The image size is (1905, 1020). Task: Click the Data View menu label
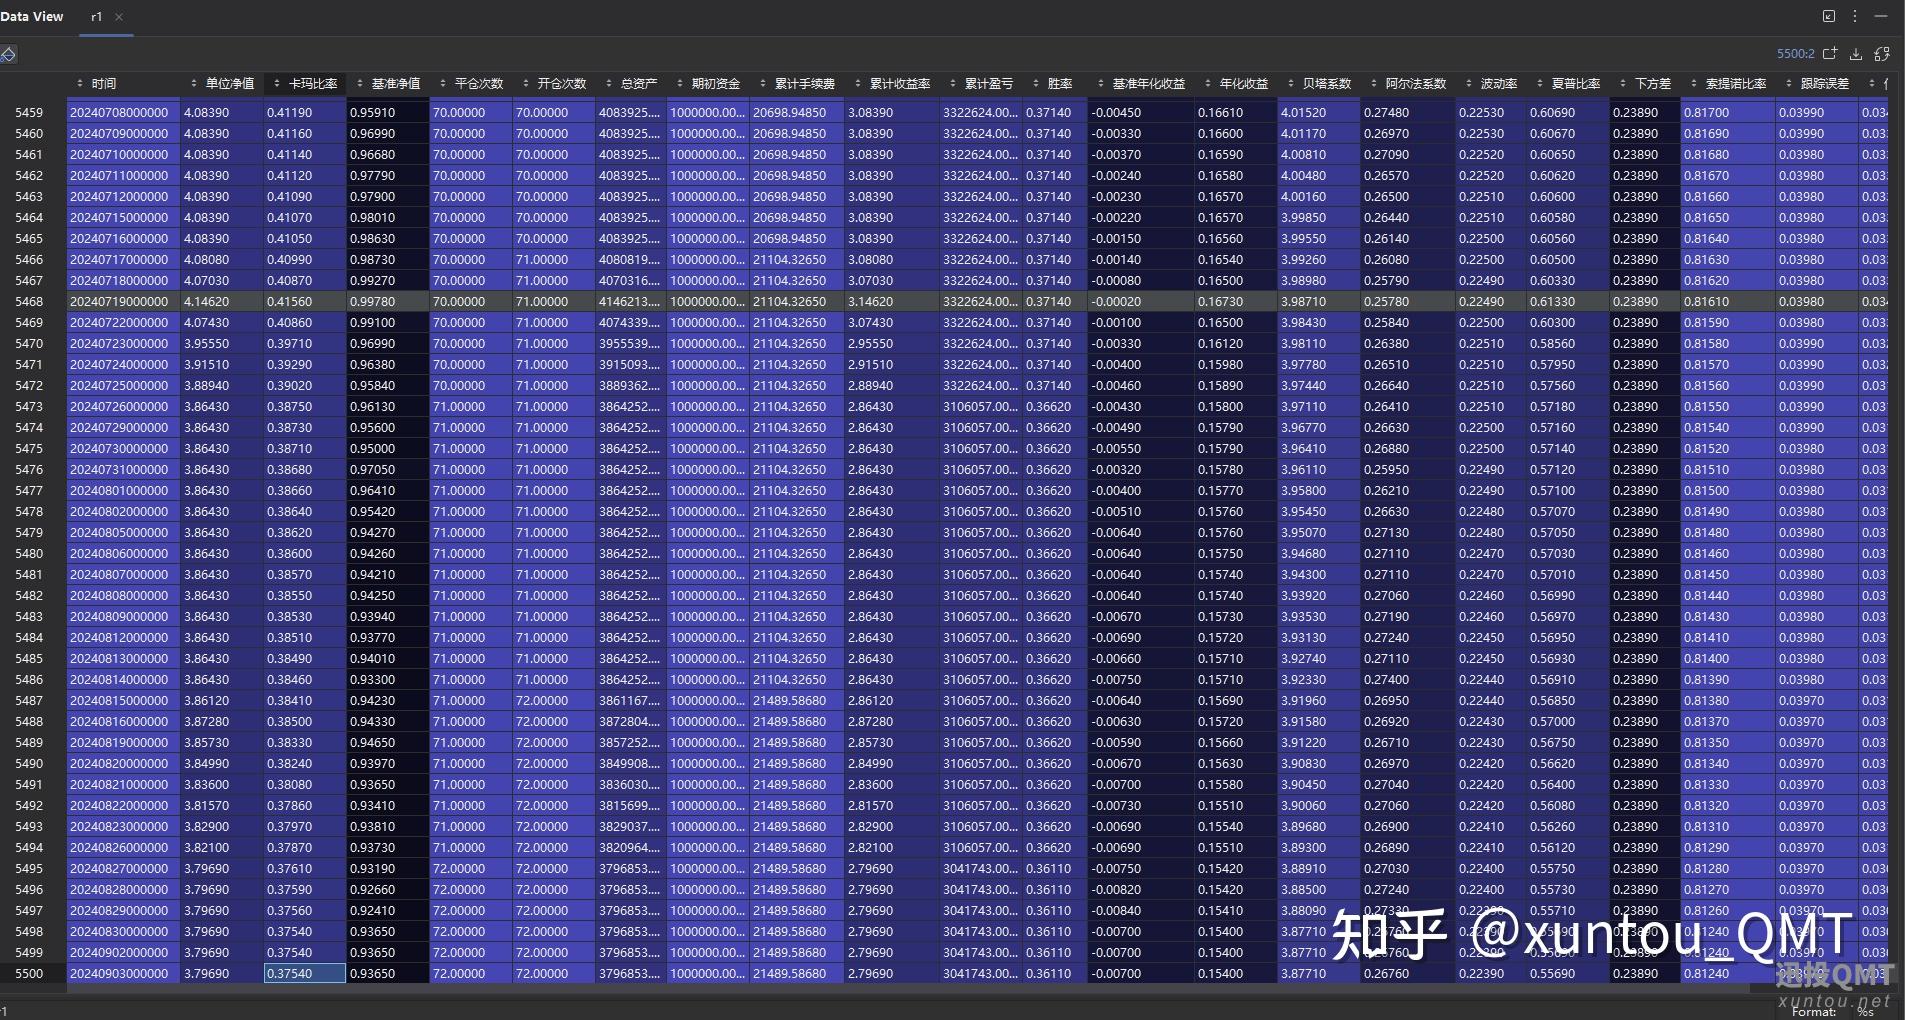(x=33, y=16)
